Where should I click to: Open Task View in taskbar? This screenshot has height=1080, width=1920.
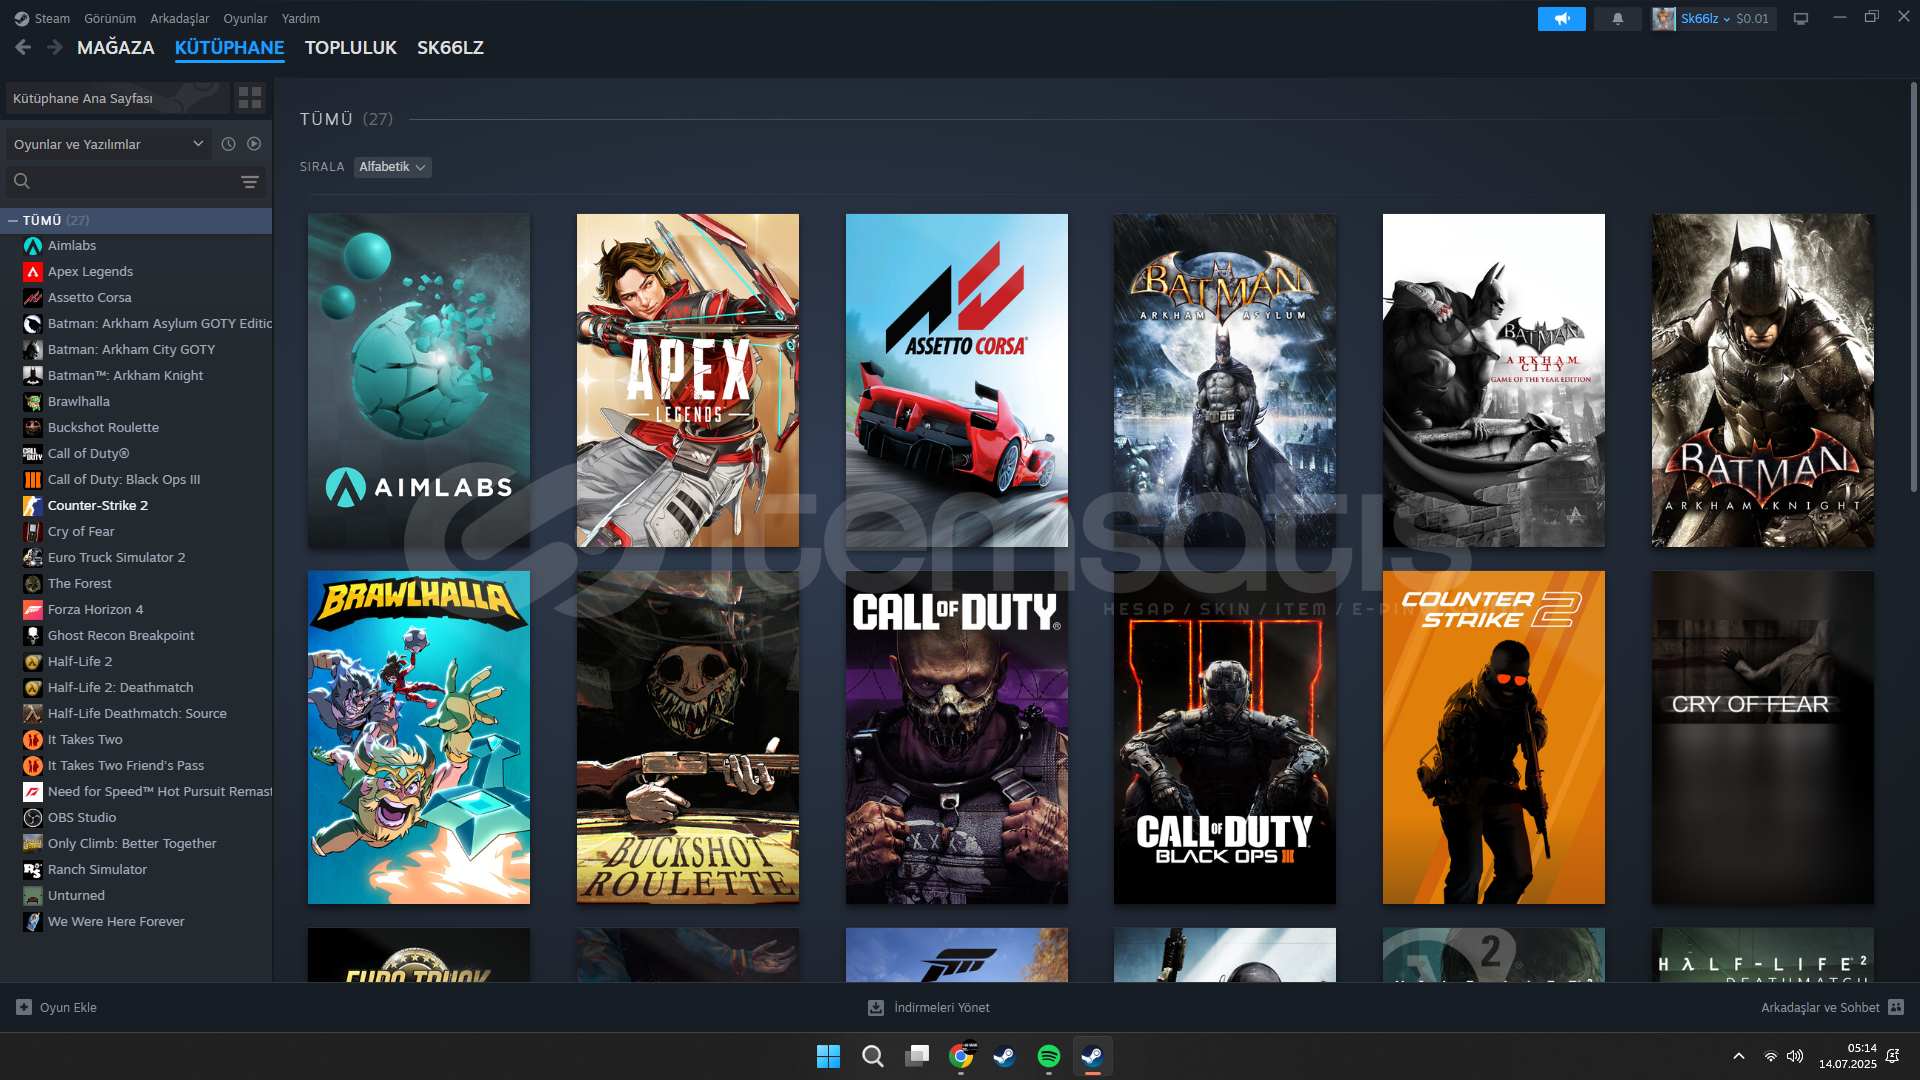[x=917, y=1056]
